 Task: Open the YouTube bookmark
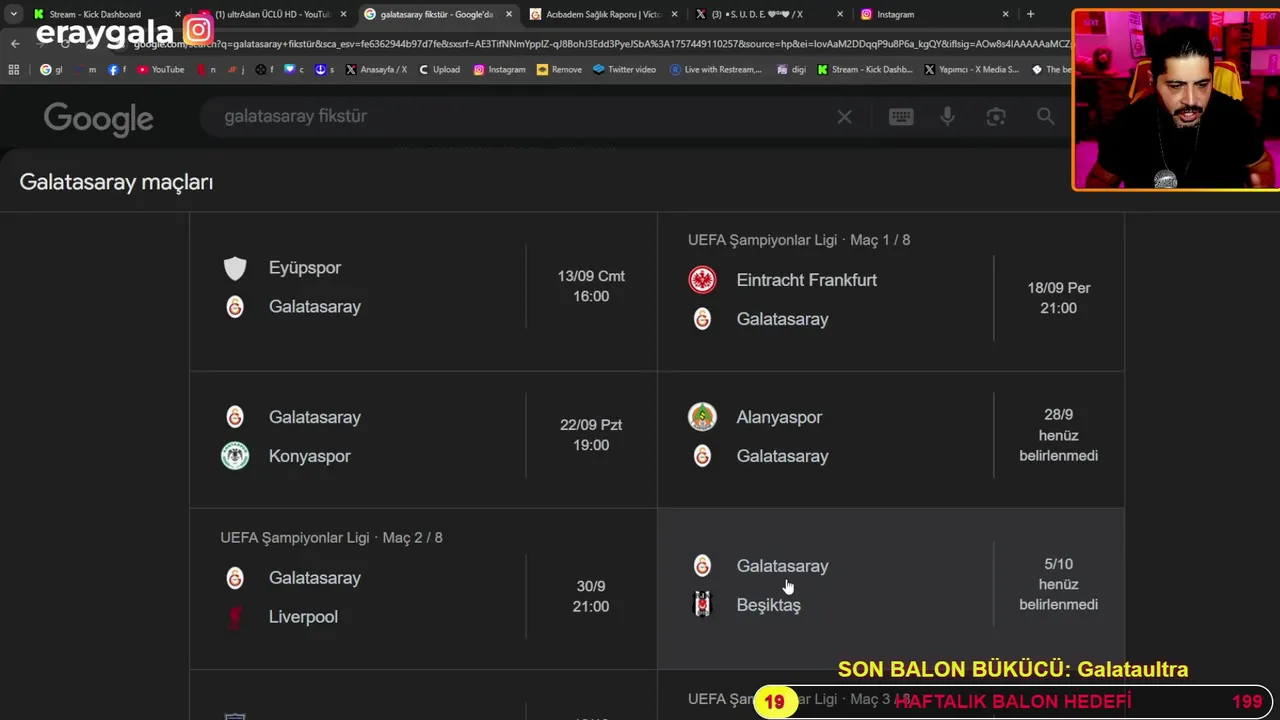(x=160, y=69)
